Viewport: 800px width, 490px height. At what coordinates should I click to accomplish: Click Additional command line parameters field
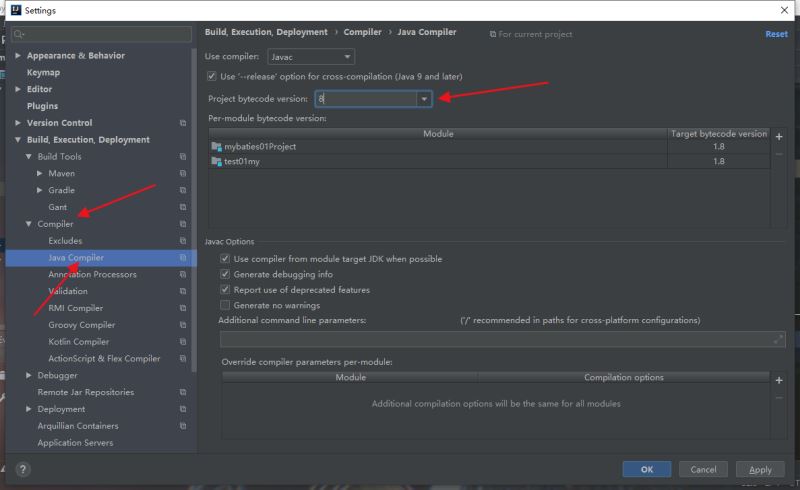[x=503, y=339]
